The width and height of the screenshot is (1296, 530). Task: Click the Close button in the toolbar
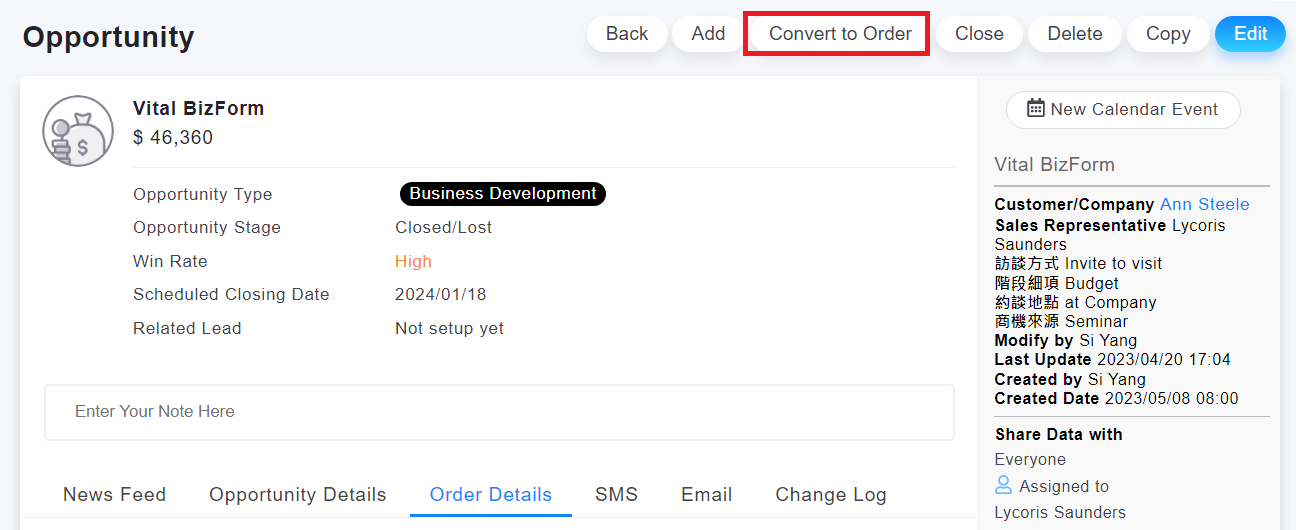(979, 34)
